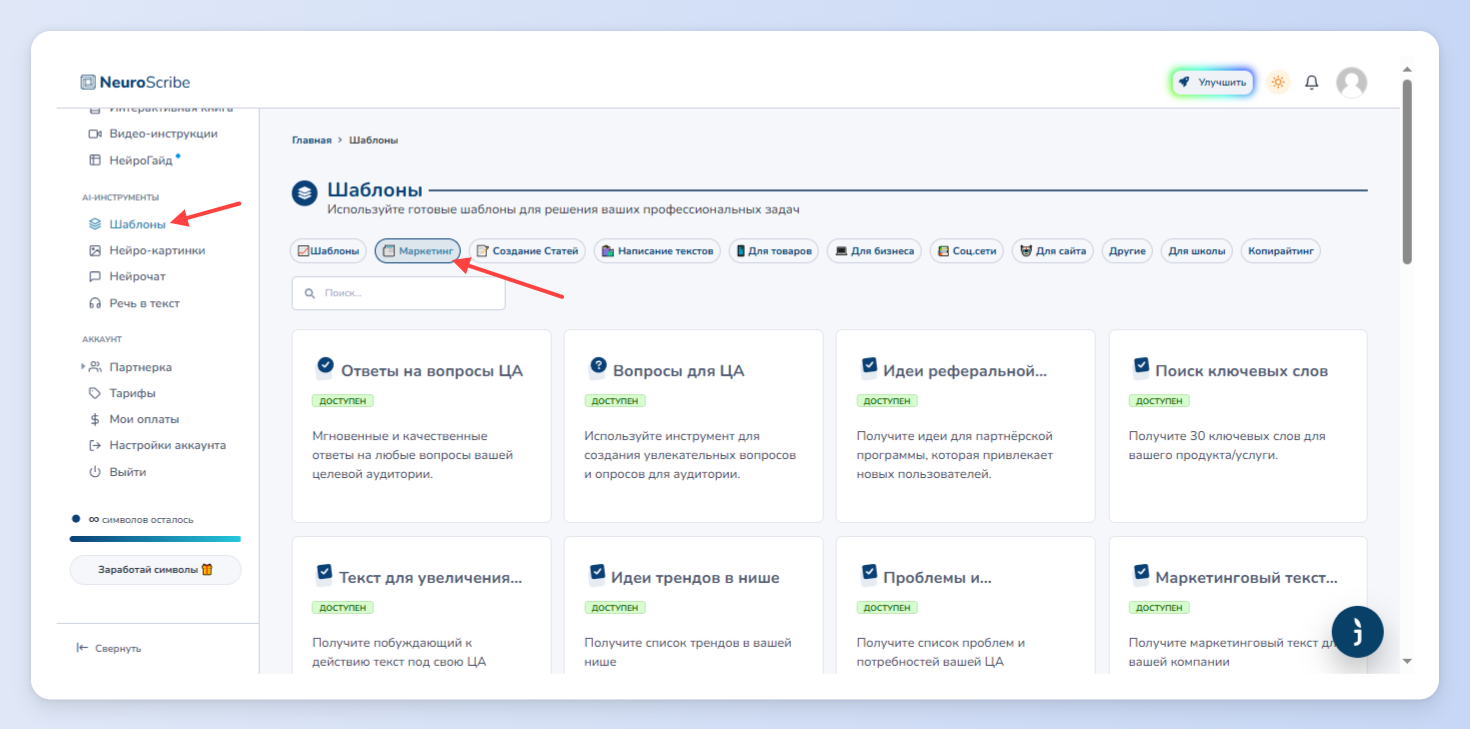Click the rocket Улучшить upgrade button

point(1212,82)
